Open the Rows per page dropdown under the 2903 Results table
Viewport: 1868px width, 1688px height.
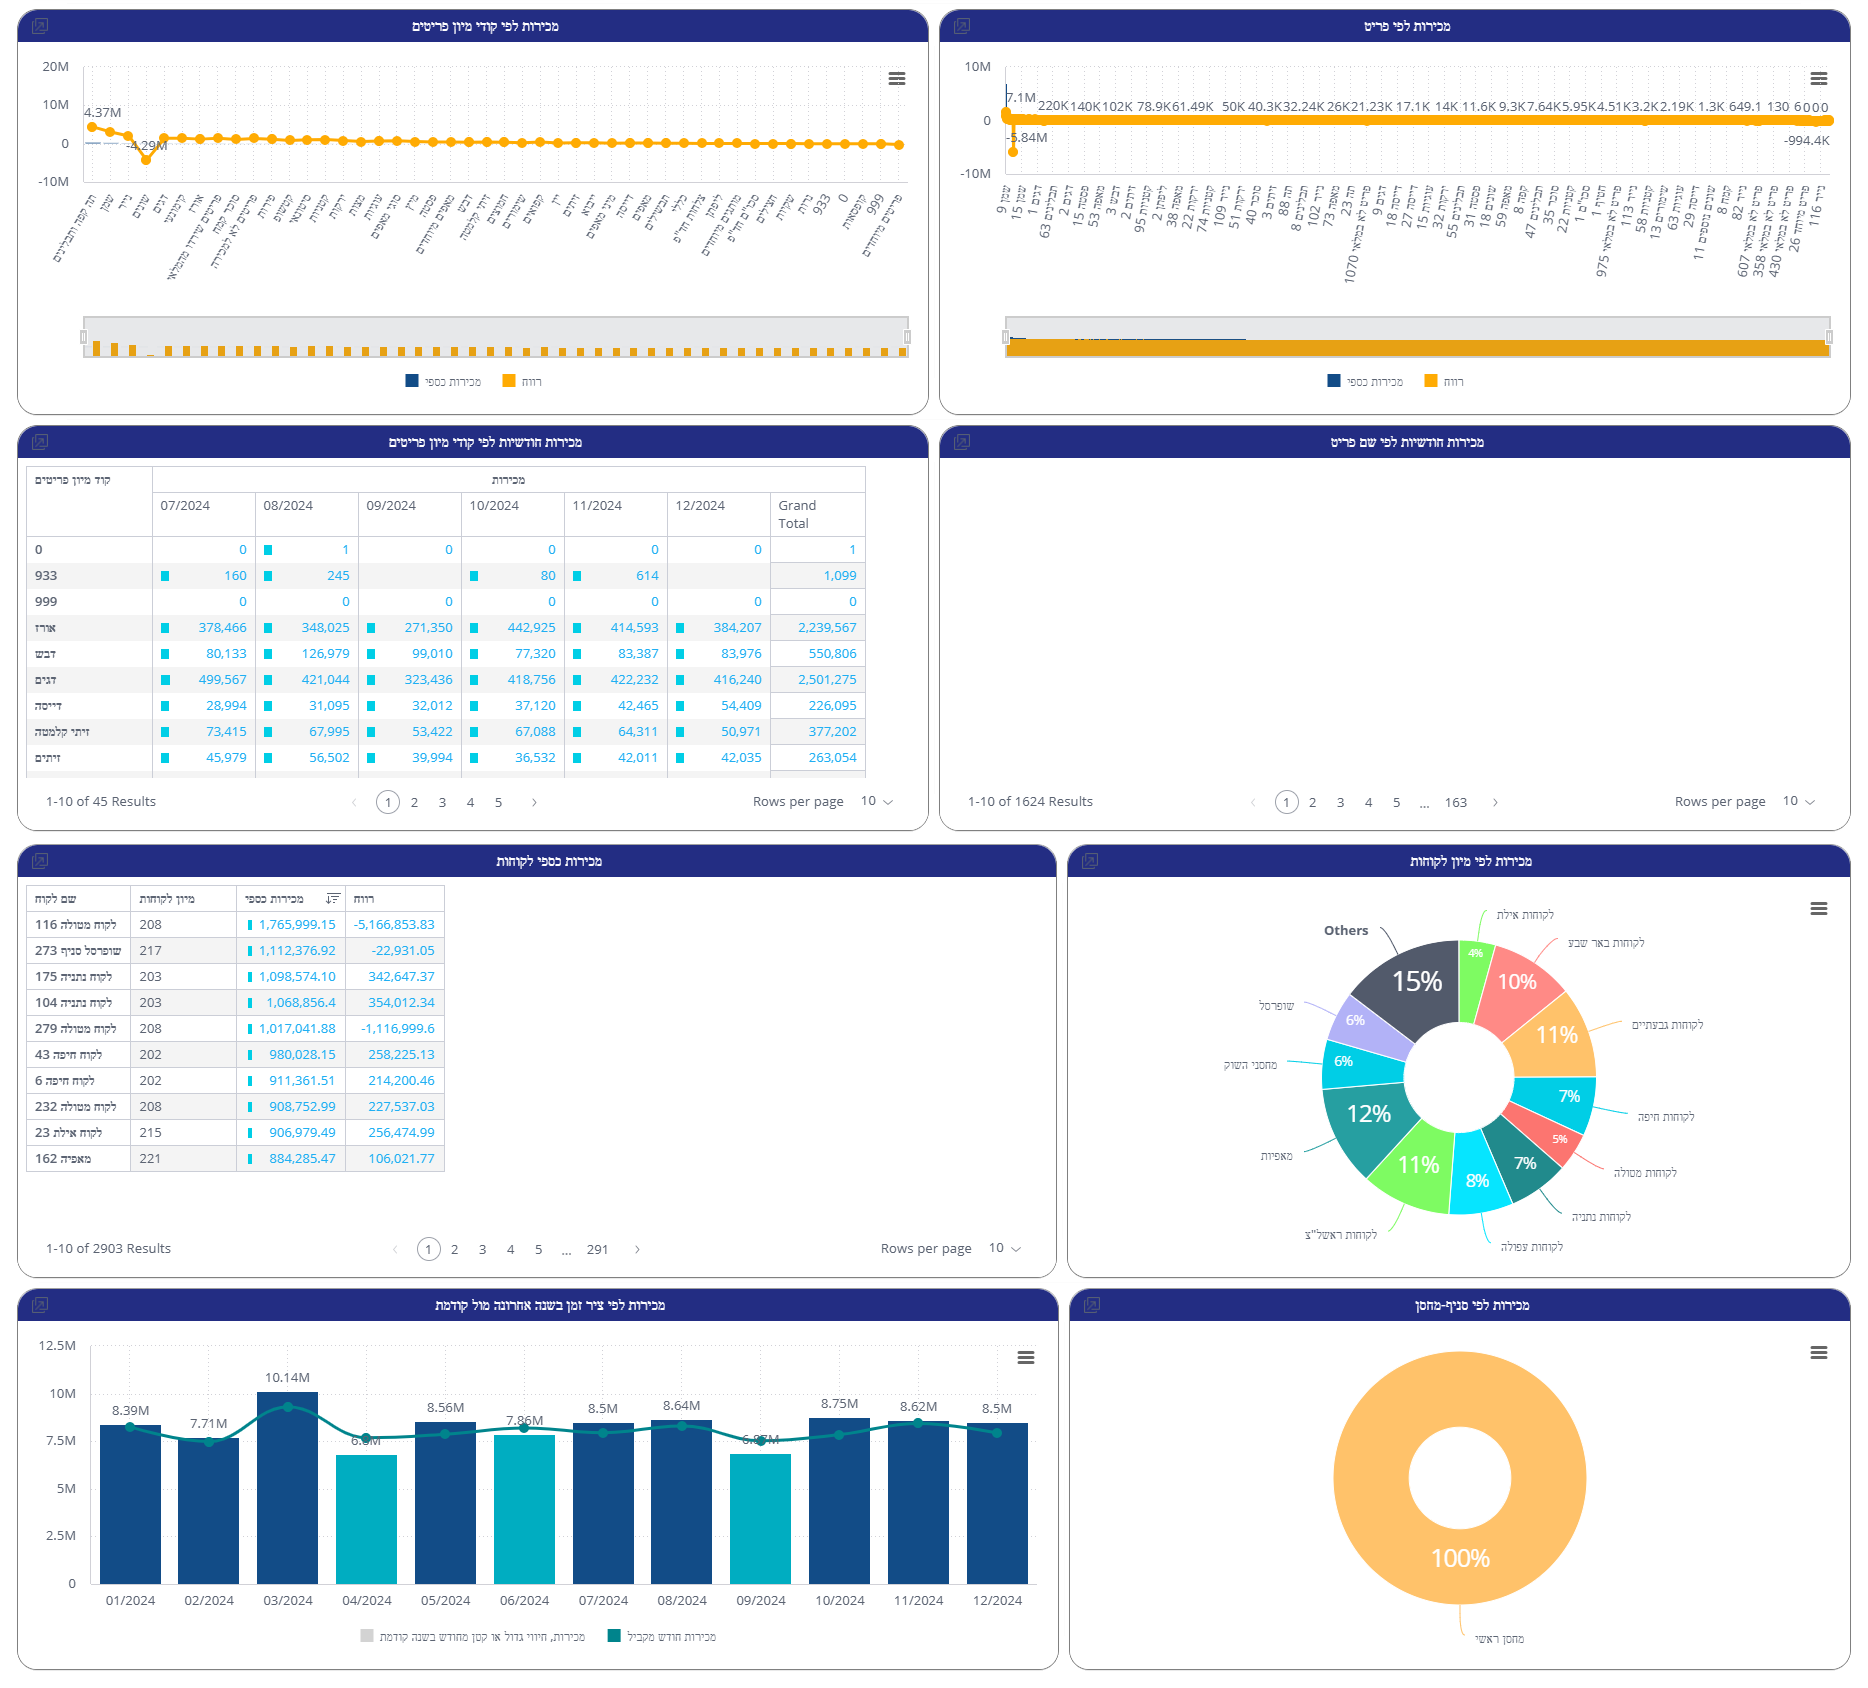coord(1005,1249)
